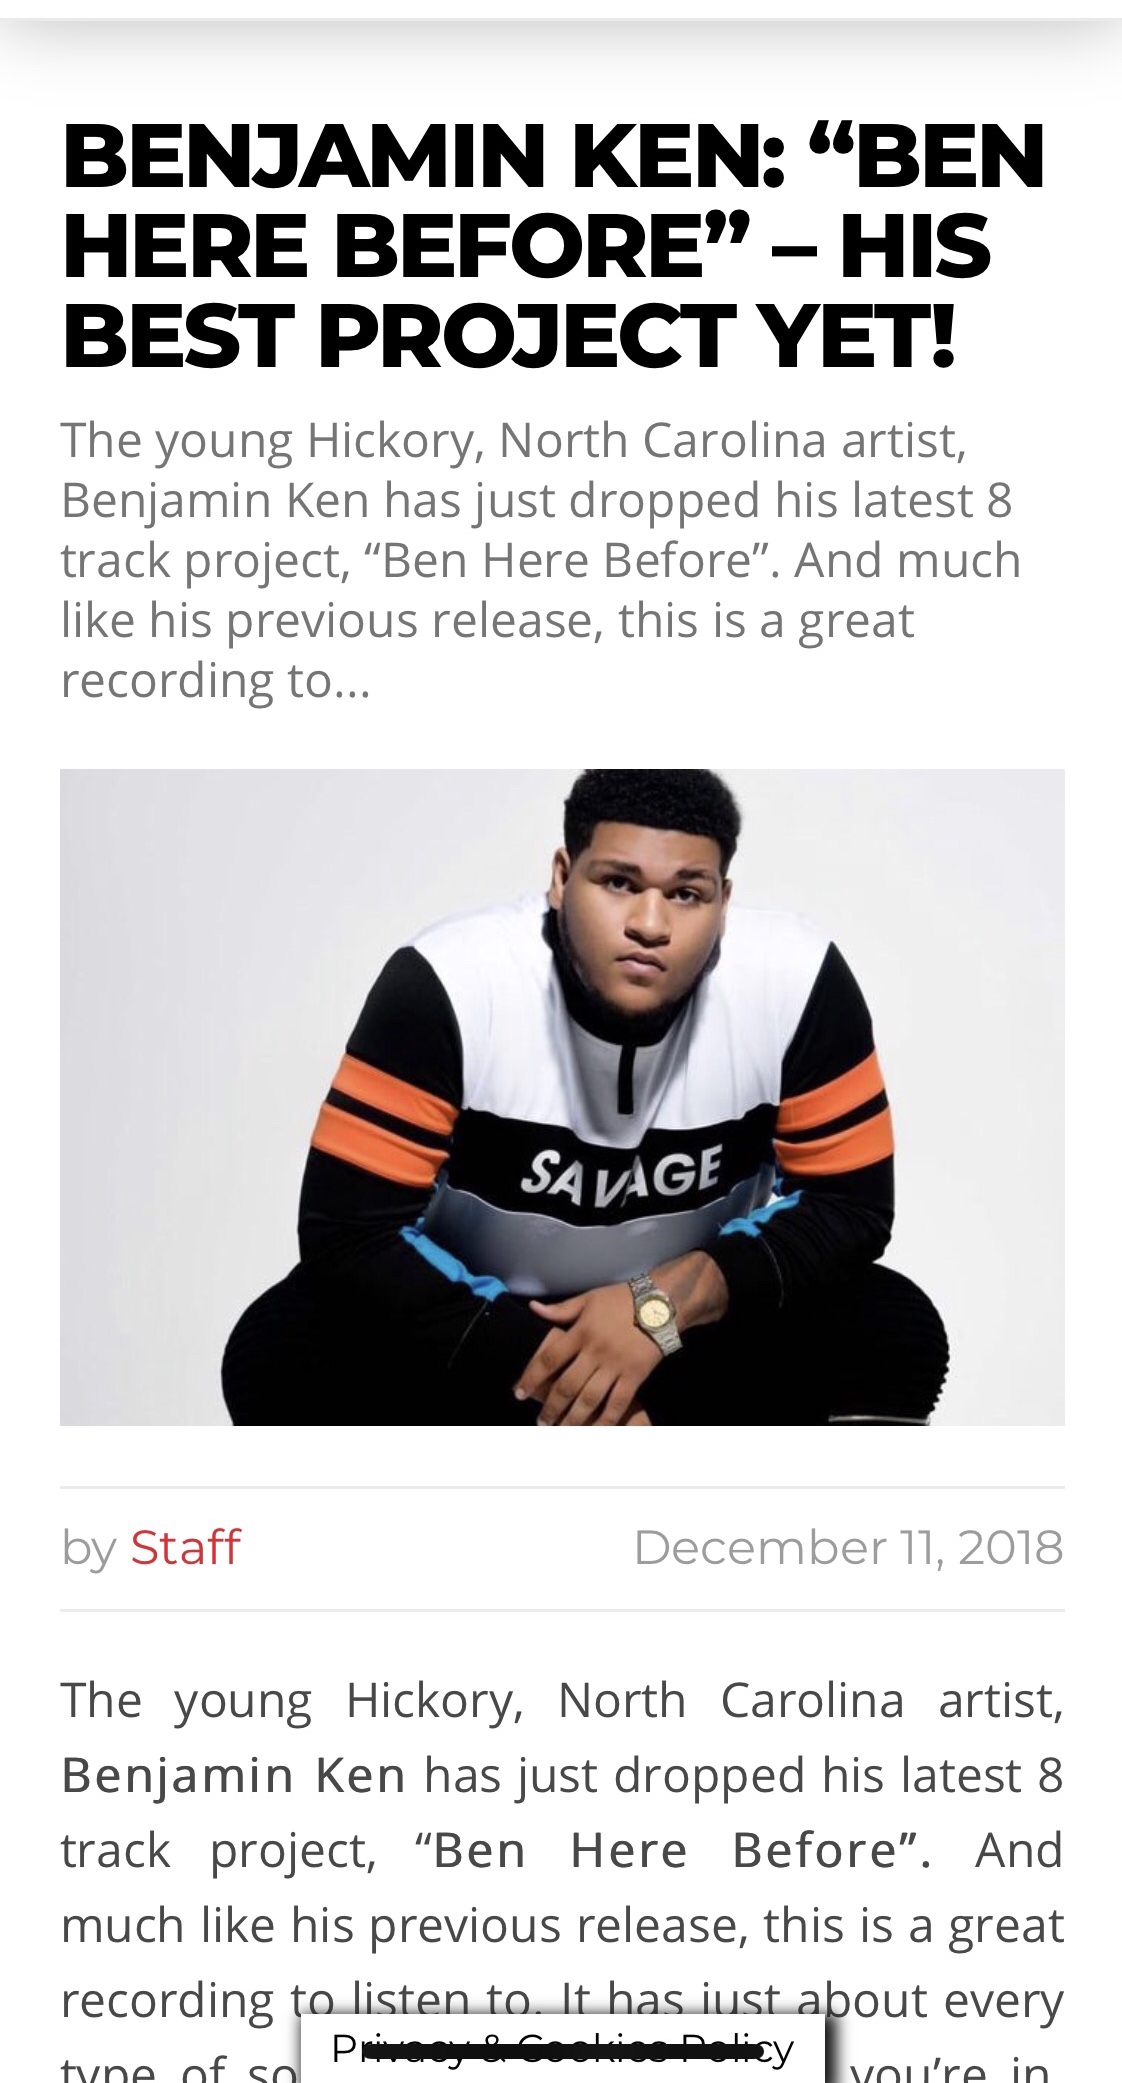Select the BEST PROJECT YET! headline line
1122x2083 pixels.
click(x=508, y=334)
